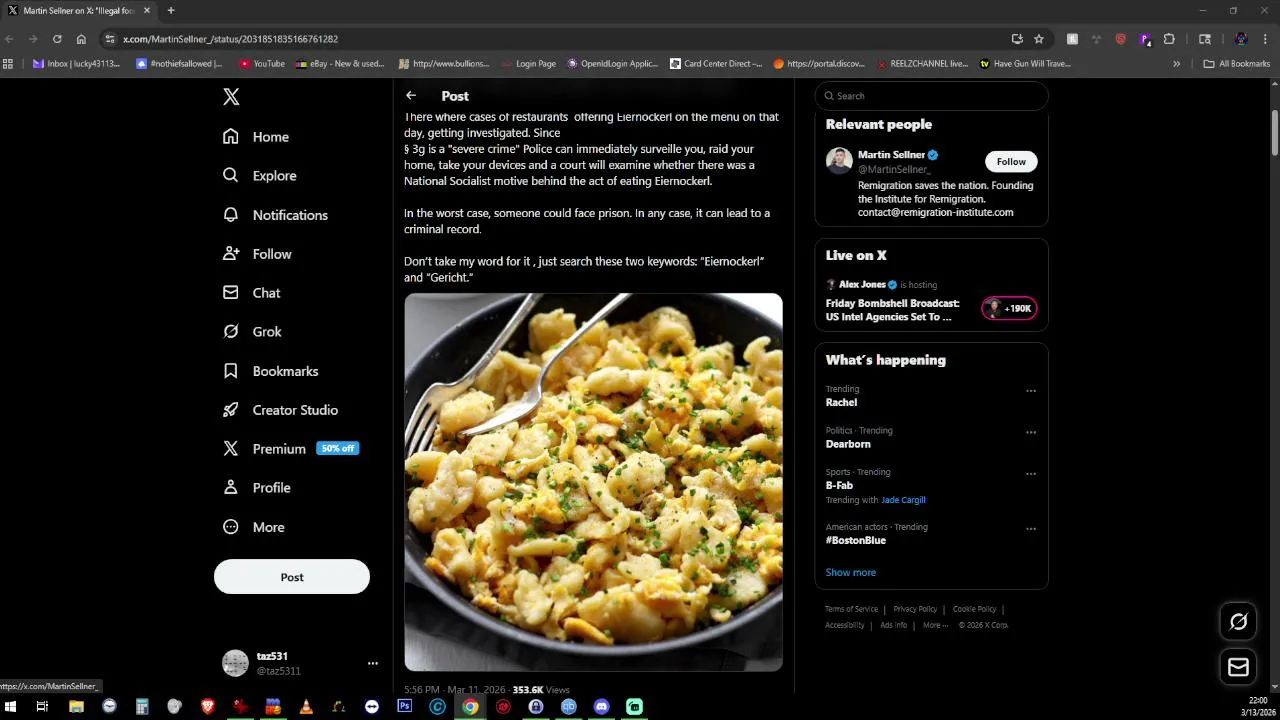
Task: Click Show more trends link
Action: 851,573
